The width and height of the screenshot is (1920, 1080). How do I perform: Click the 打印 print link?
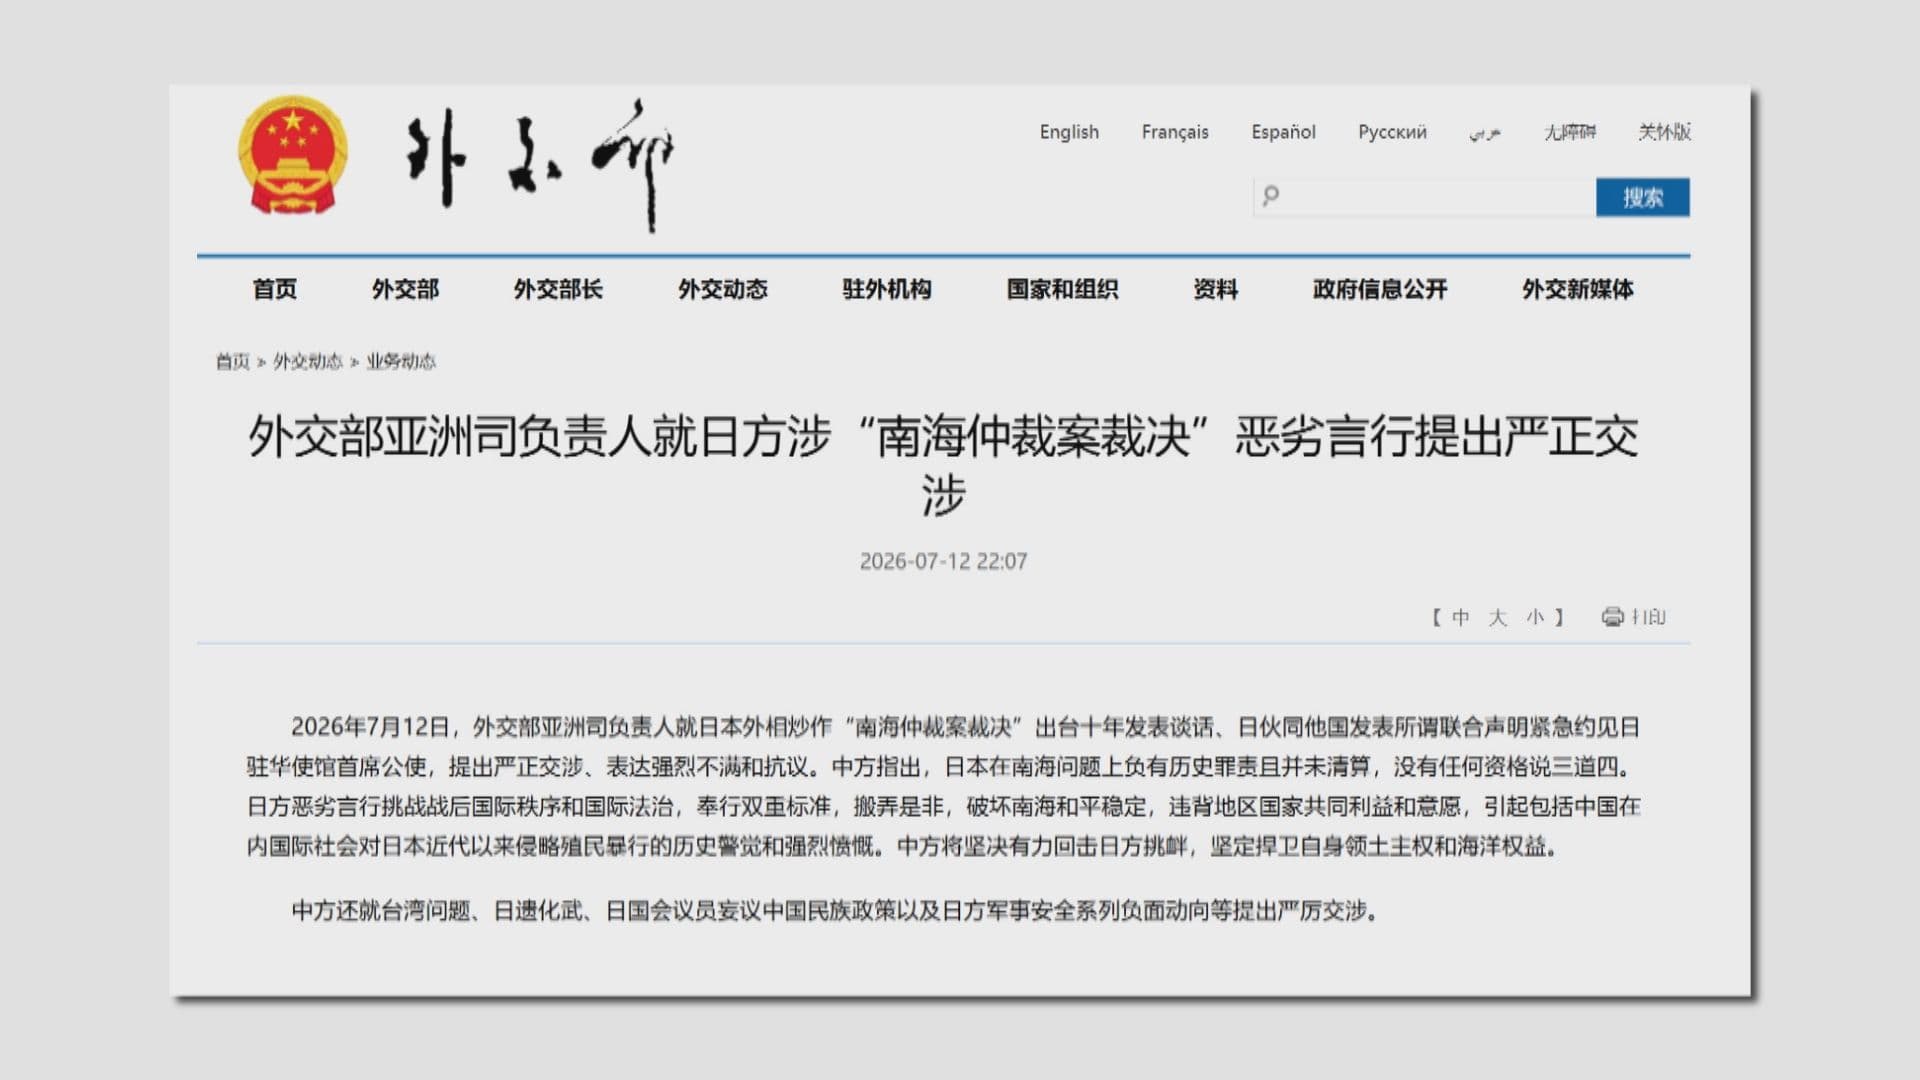coord(1648,617)
